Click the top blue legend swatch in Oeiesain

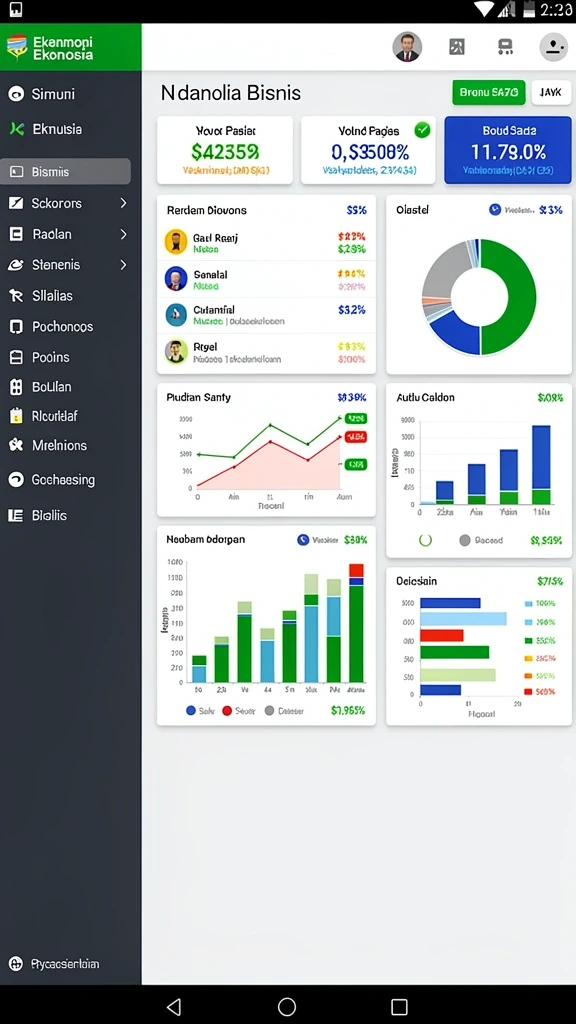(x=529, y=604)
